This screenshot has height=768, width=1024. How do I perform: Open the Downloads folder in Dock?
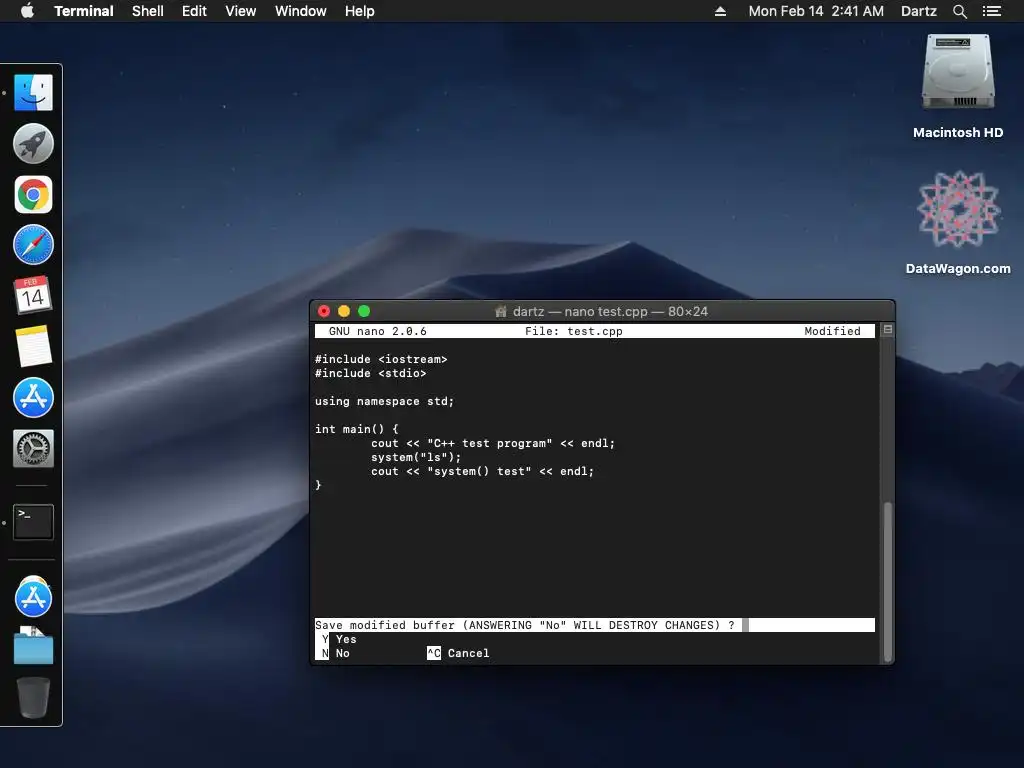tap(33, 646)
